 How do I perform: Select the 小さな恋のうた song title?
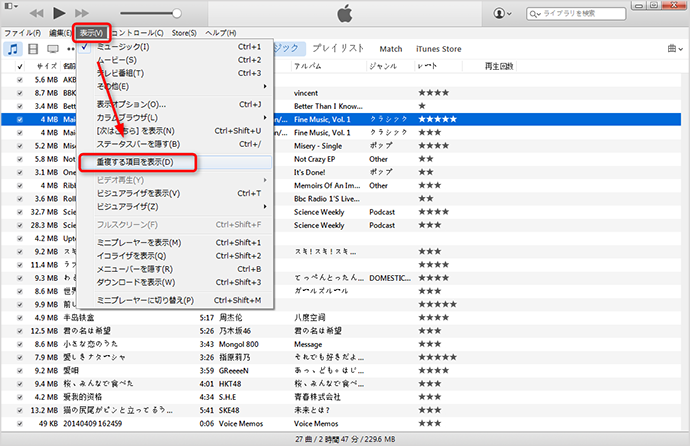(x=90, y=344)
